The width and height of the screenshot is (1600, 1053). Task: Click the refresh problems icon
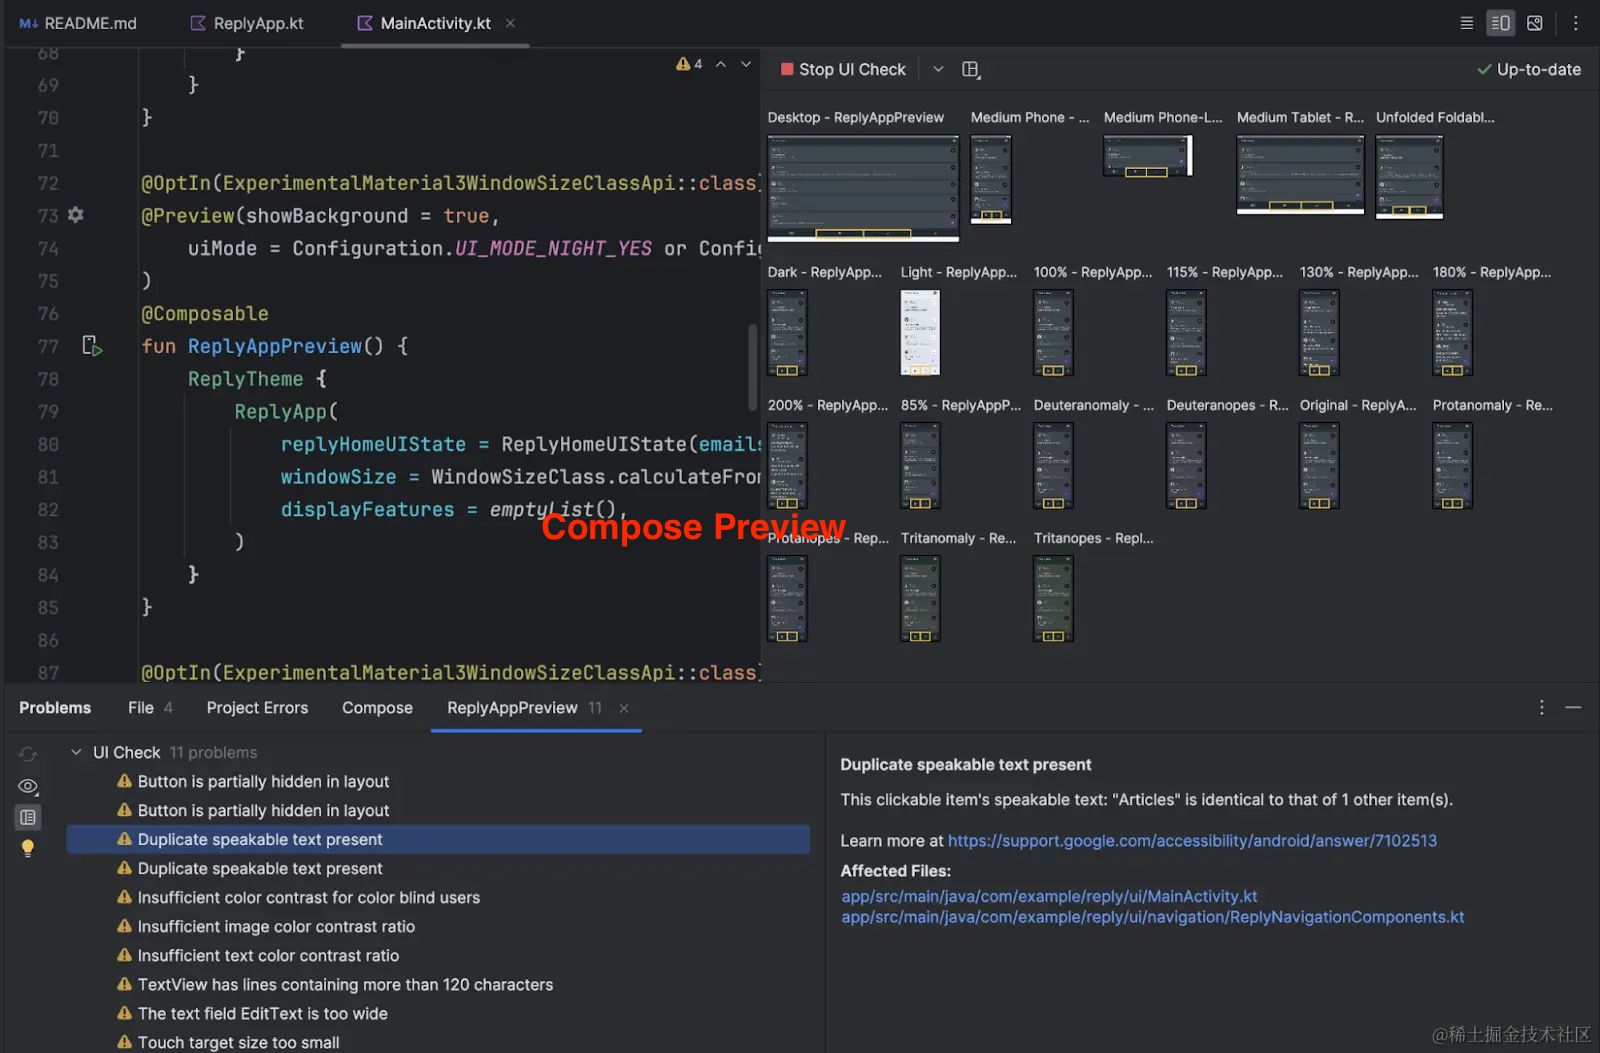[x=28, y=754]
